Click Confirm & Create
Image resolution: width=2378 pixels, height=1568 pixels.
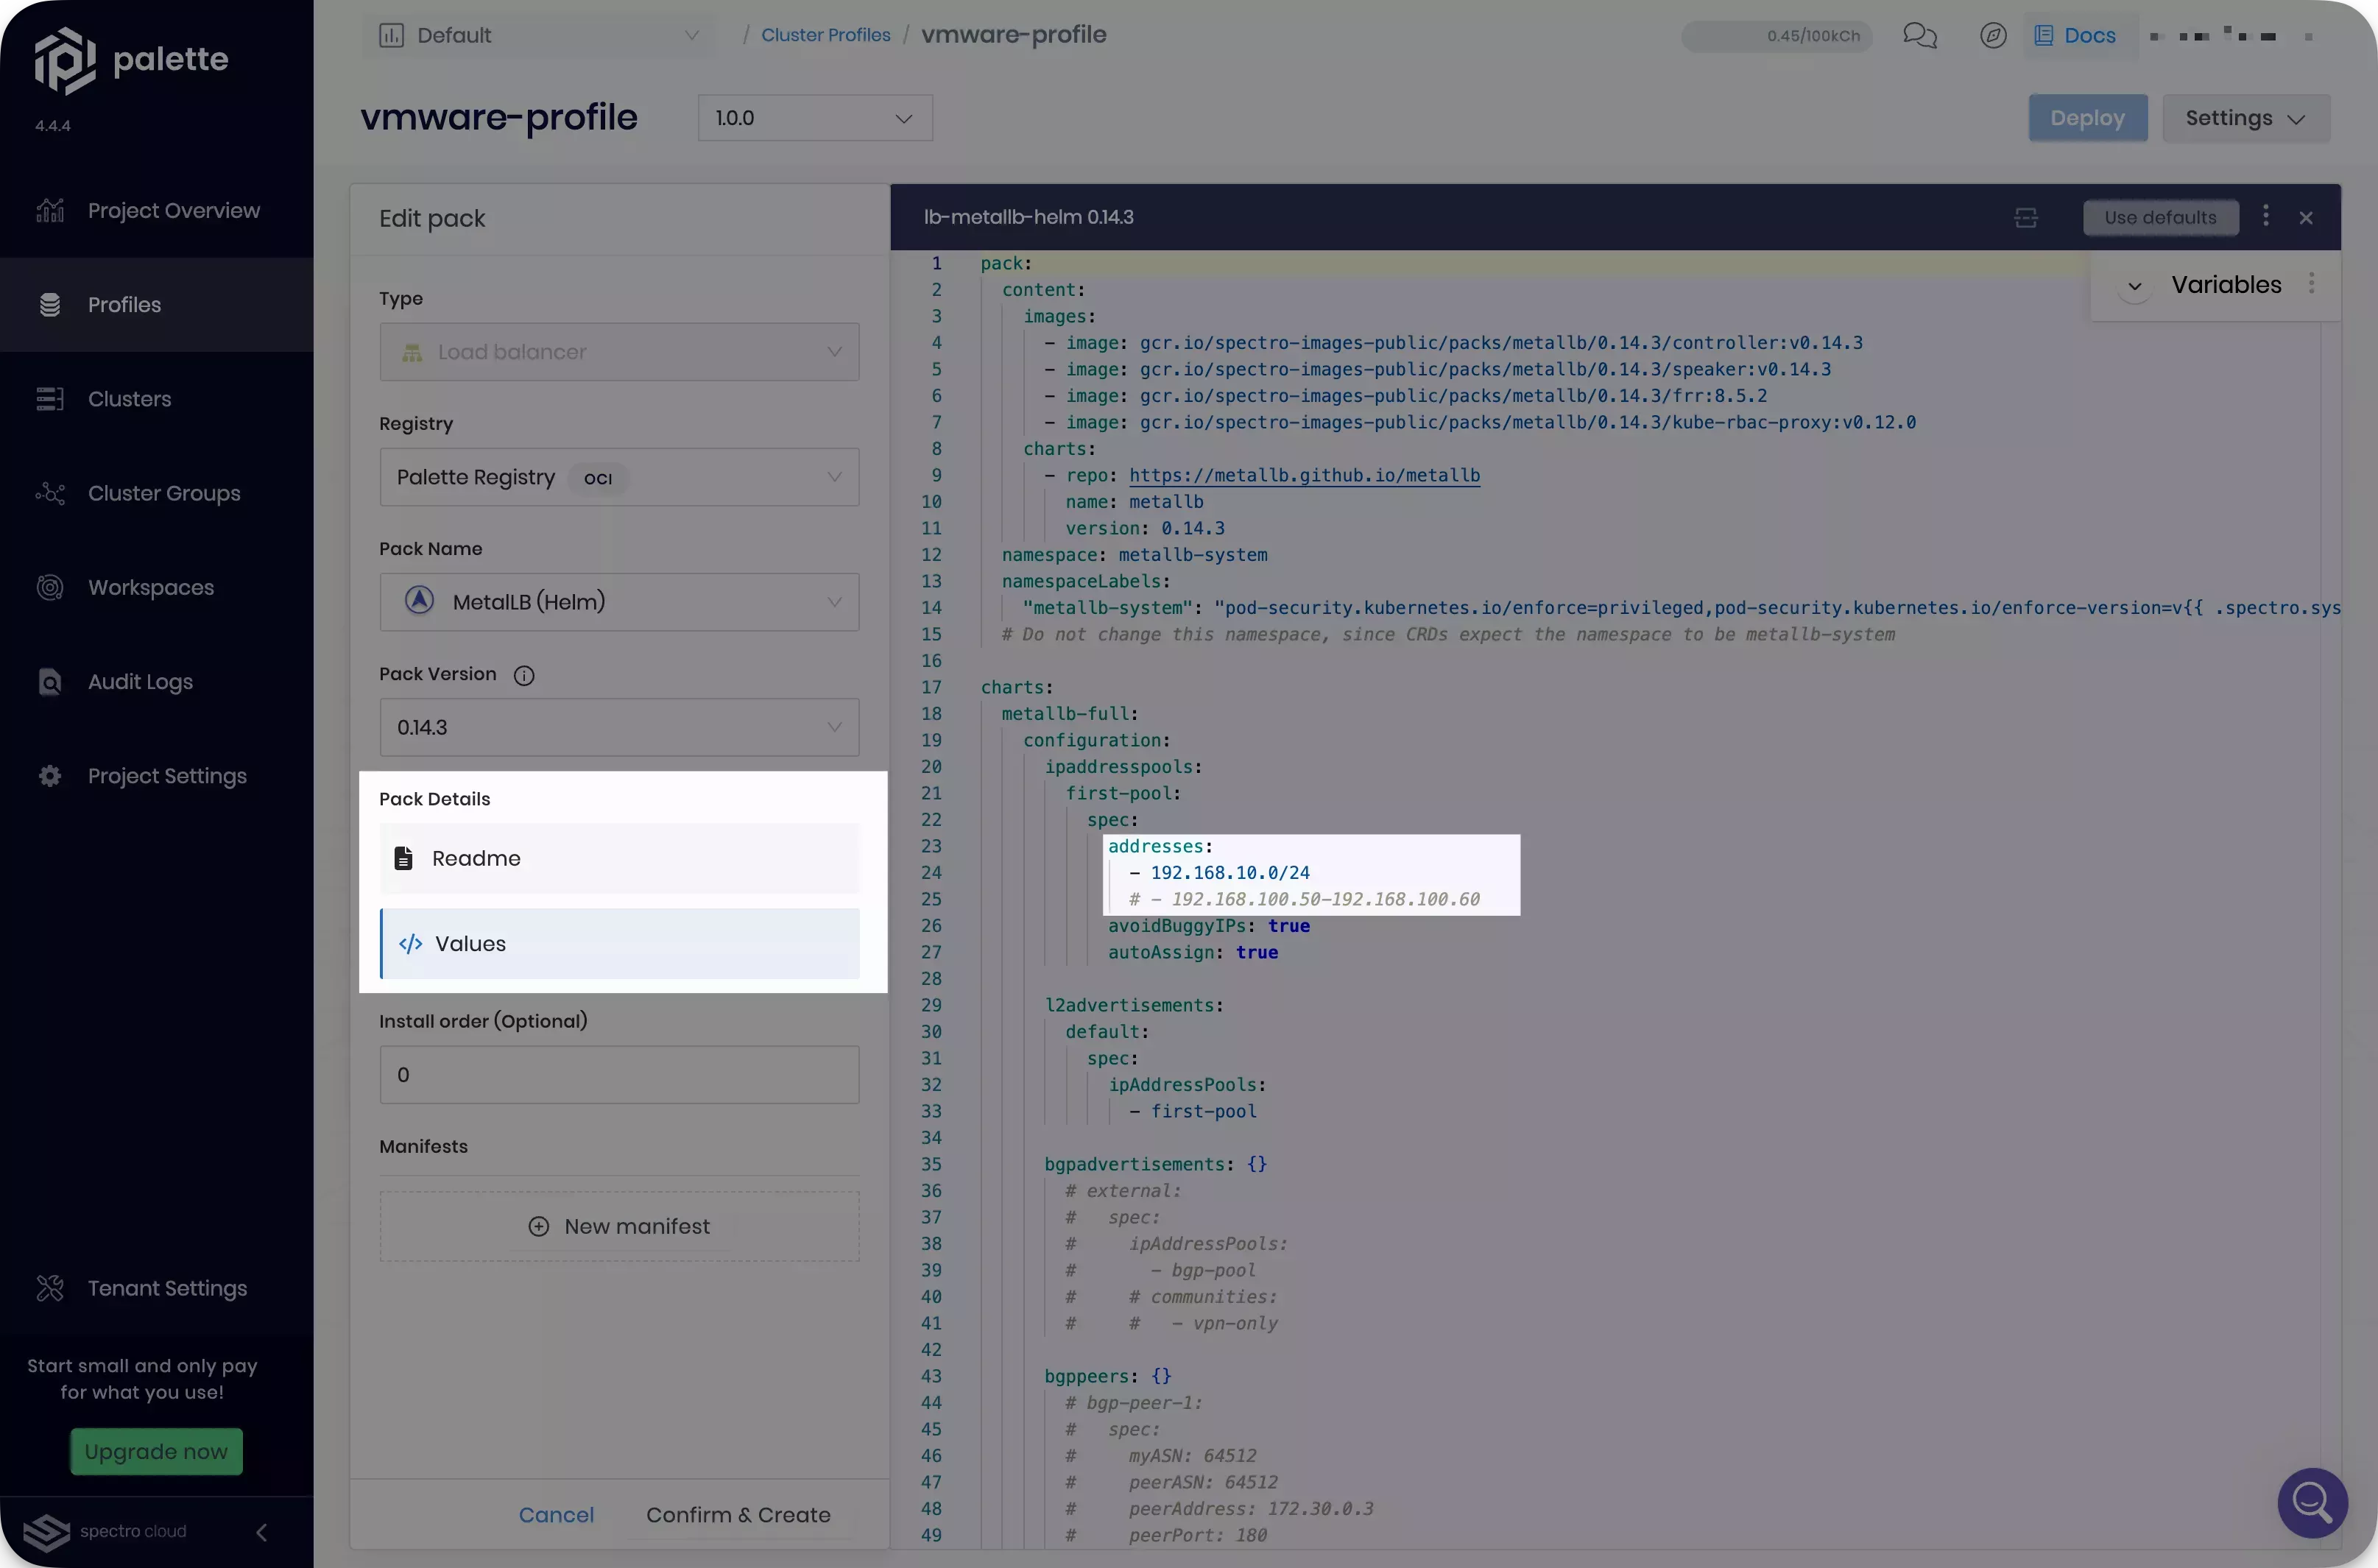(x=738, y=1515)
